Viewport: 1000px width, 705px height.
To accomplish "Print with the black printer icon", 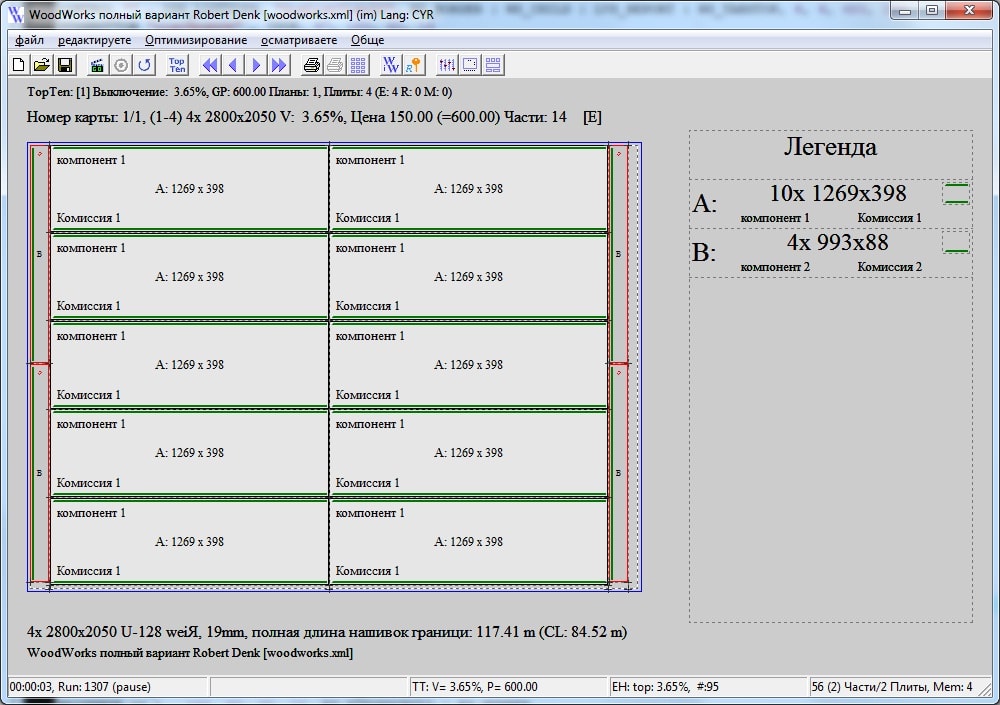I will pos(311,64).
